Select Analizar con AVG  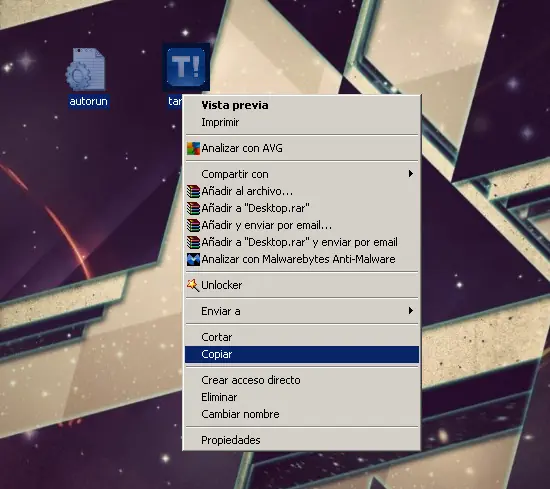[302, 148]
